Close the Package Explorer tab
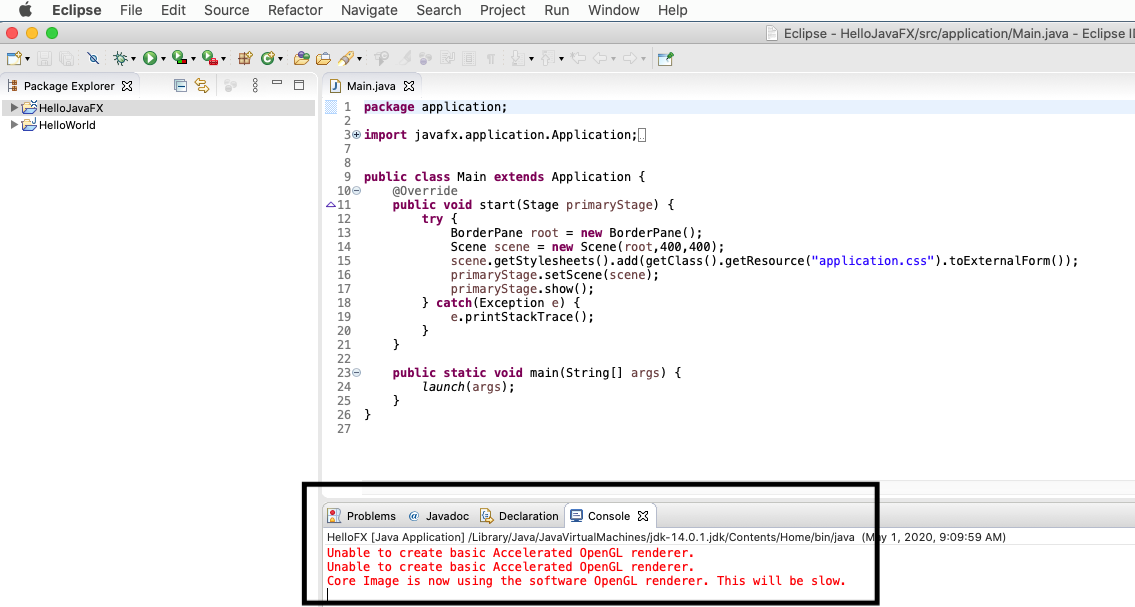This screenshot has height=607, width=1135. point(127,86)
